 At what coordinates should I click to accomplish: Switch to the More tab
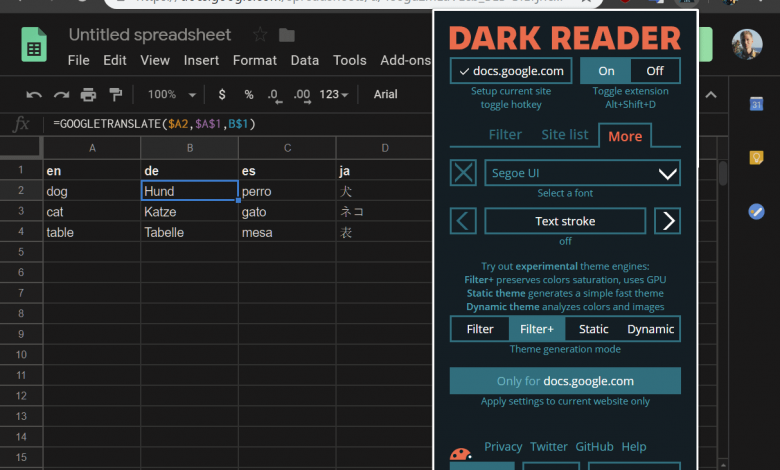point(625,136)
